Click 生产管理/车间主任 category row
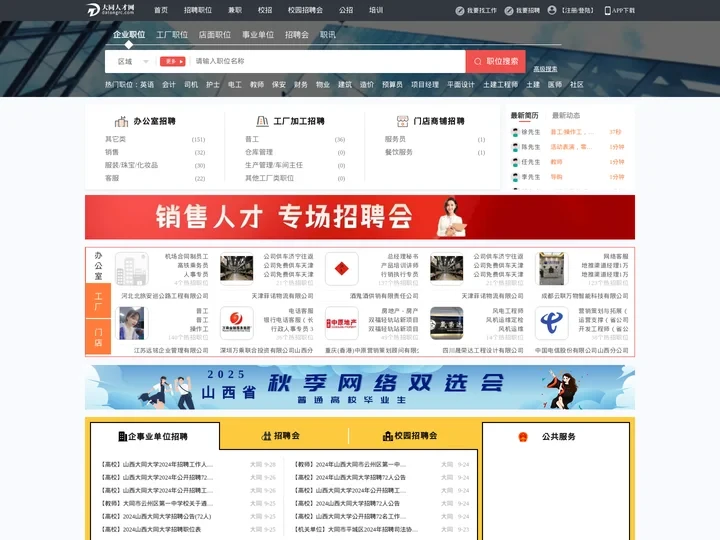720x540 pixels. 295,165
